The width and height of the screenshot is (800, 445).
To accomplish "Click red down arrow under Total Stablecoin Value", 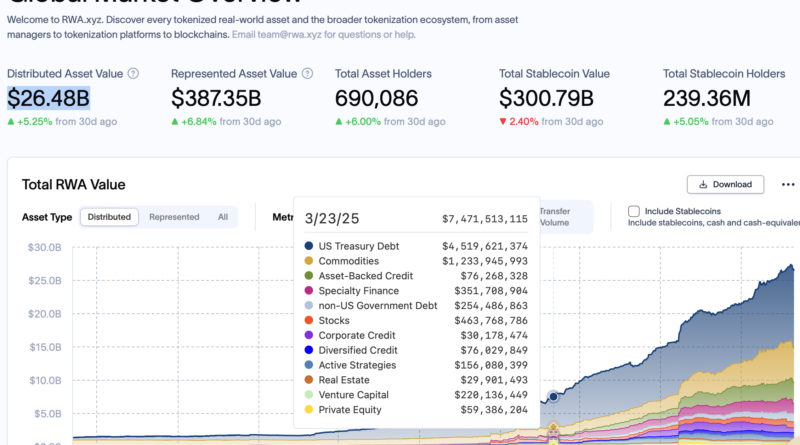I will 504,121.
